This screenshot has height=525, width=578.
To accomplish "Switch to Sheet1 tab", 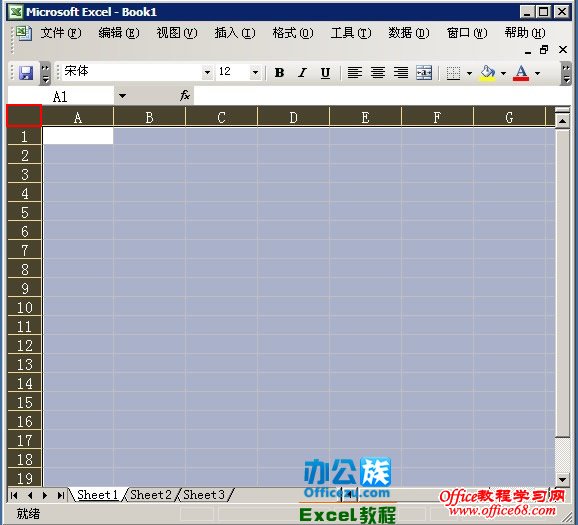I will 97,495.
